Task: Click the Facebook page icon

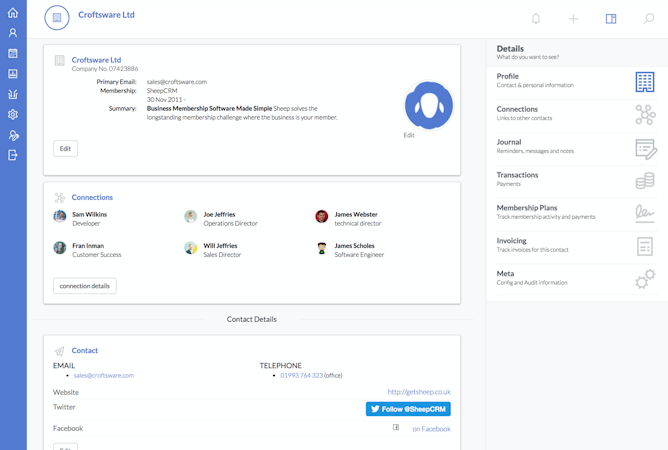Action: pos(396,428)
